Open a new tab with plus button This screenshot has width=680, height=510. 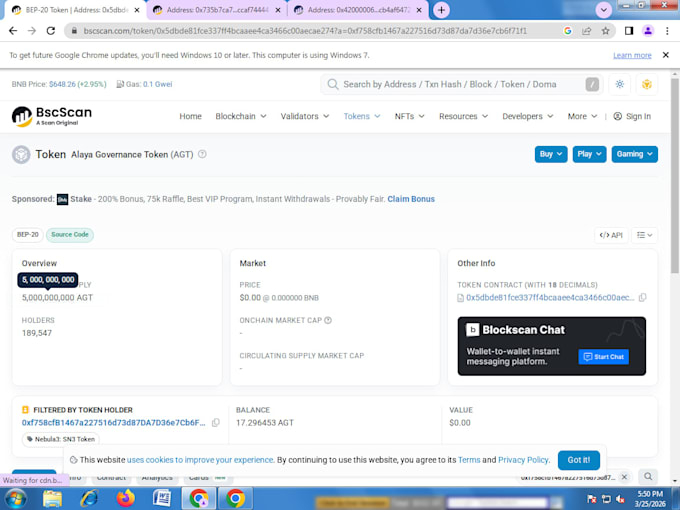[441, 10]
